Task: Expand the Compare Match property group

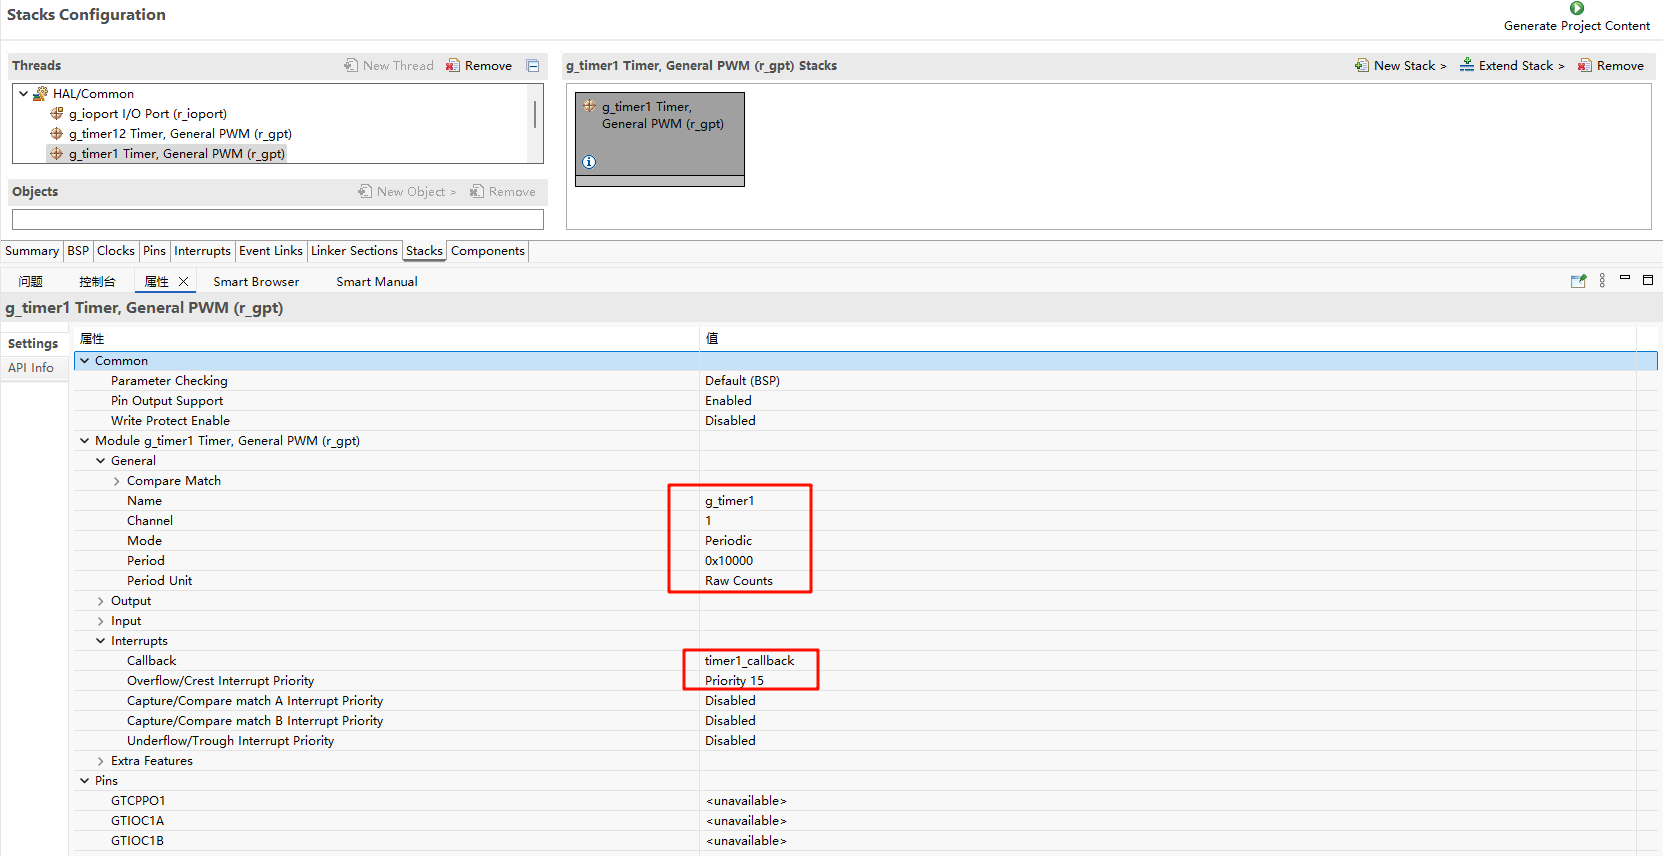Action: click(x=117, y=481)
